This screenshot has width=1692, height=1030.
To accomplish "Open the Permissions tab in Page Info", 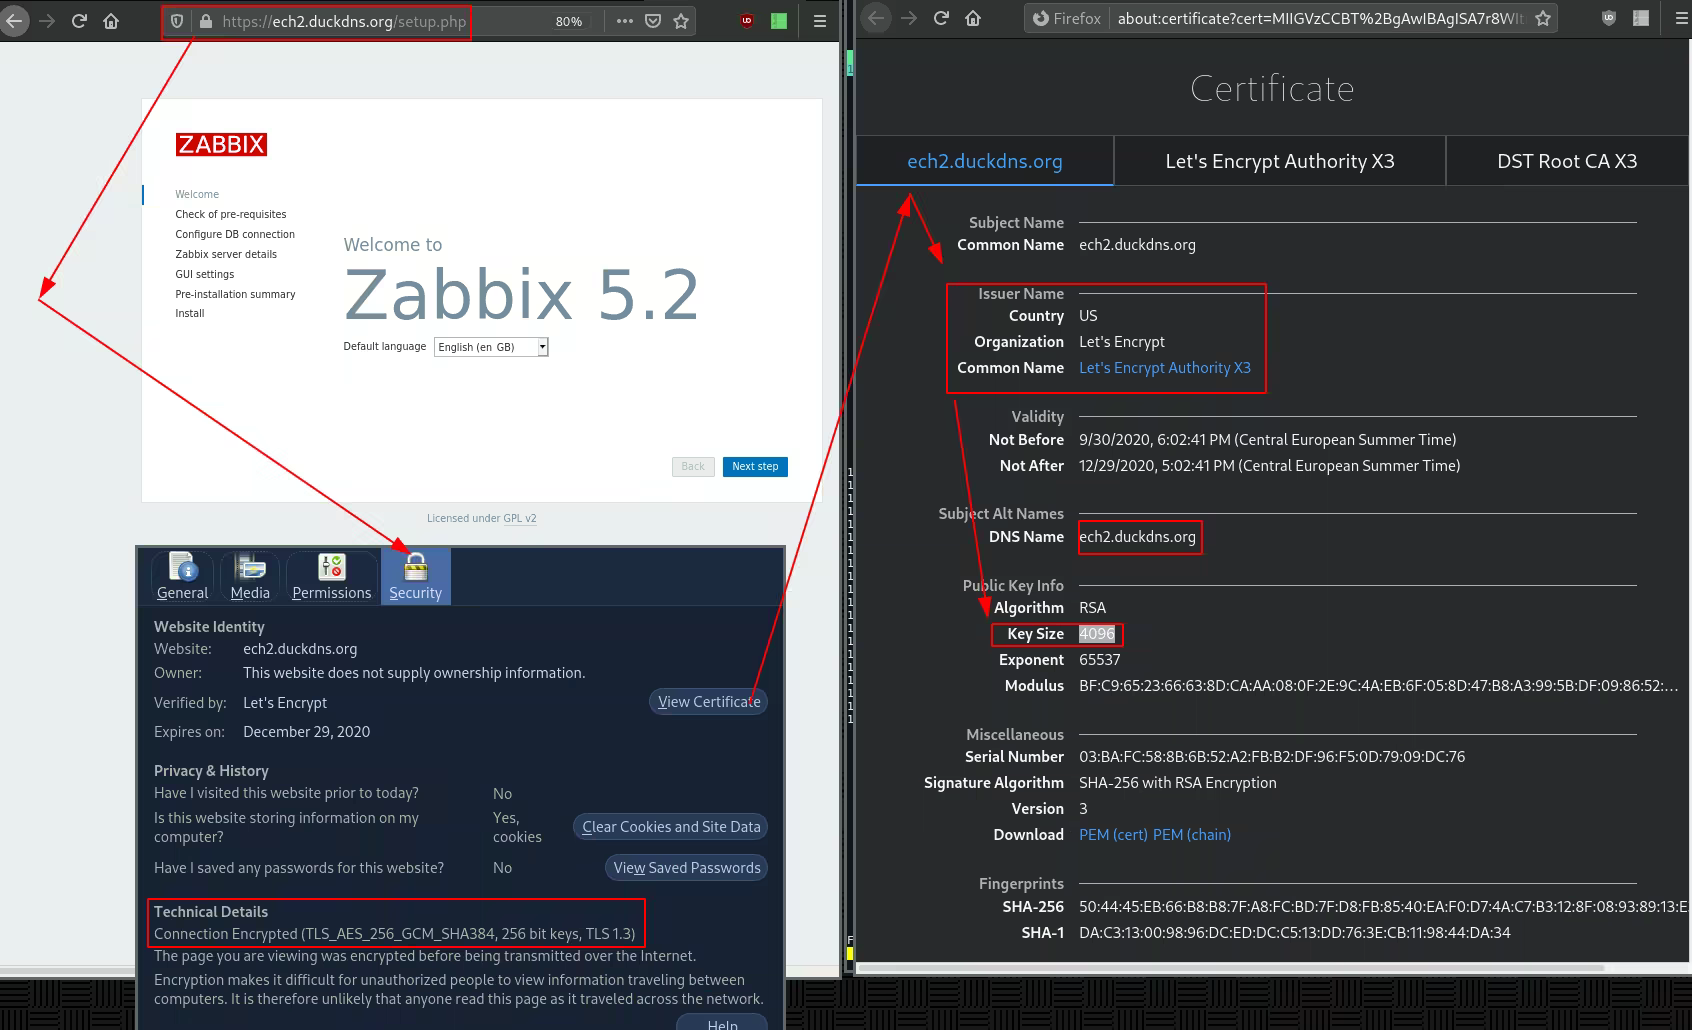I will point(331,577).
